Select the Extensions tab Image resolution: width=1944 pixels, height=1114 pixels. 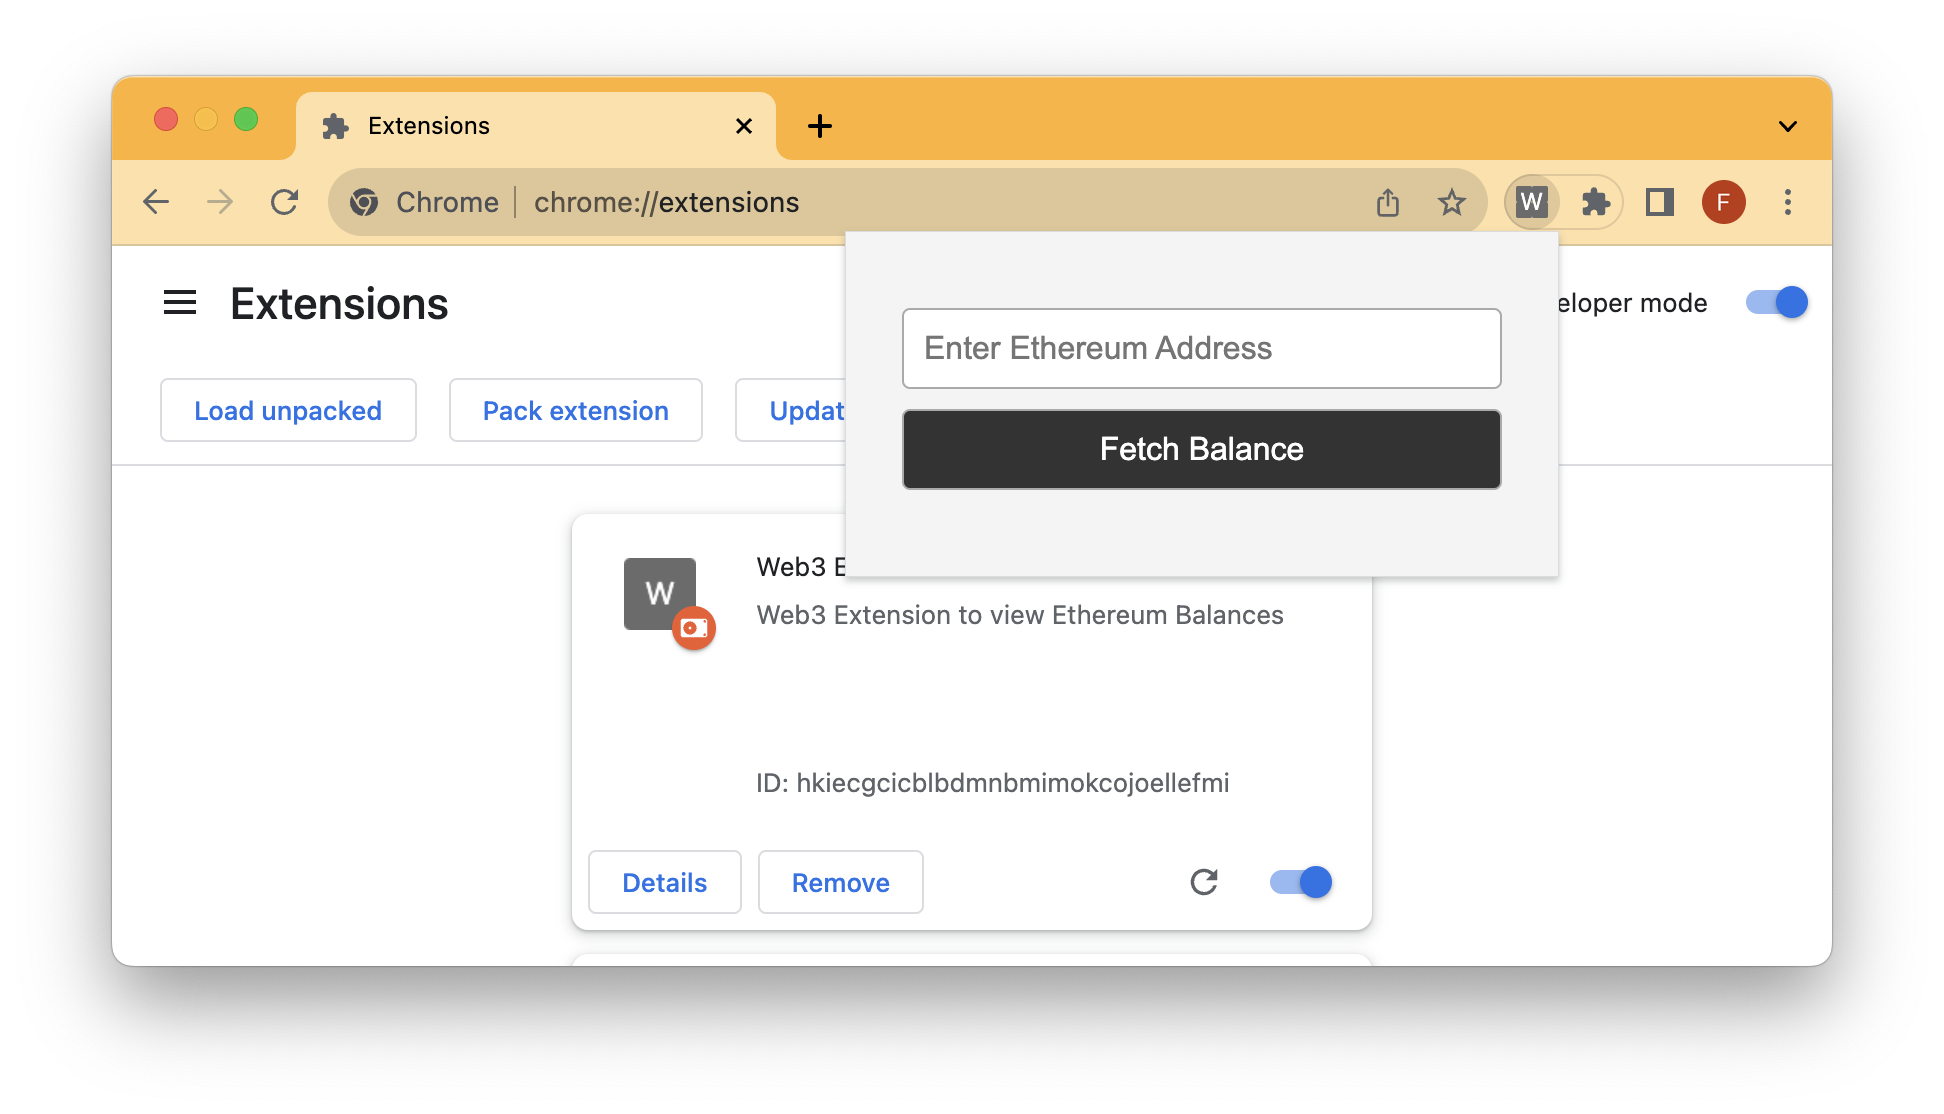[536, 126]
